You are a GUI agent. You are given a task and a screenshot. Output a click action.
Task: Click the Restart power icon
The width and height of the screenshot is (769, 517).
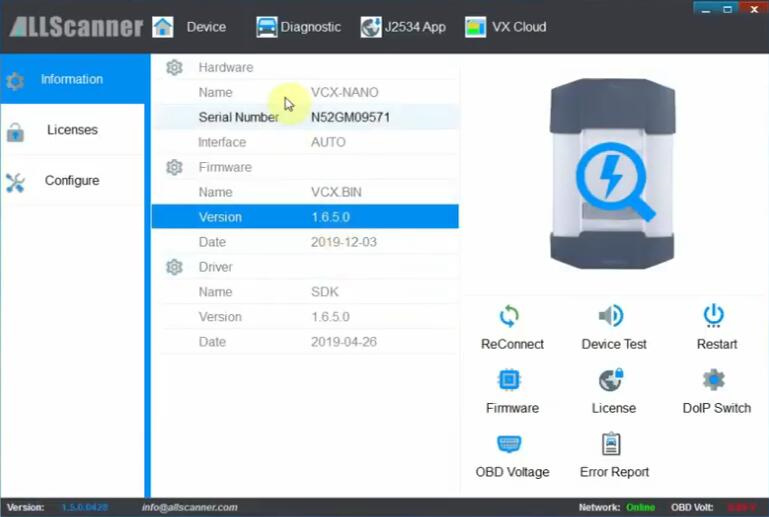click(x=714, y=315)
